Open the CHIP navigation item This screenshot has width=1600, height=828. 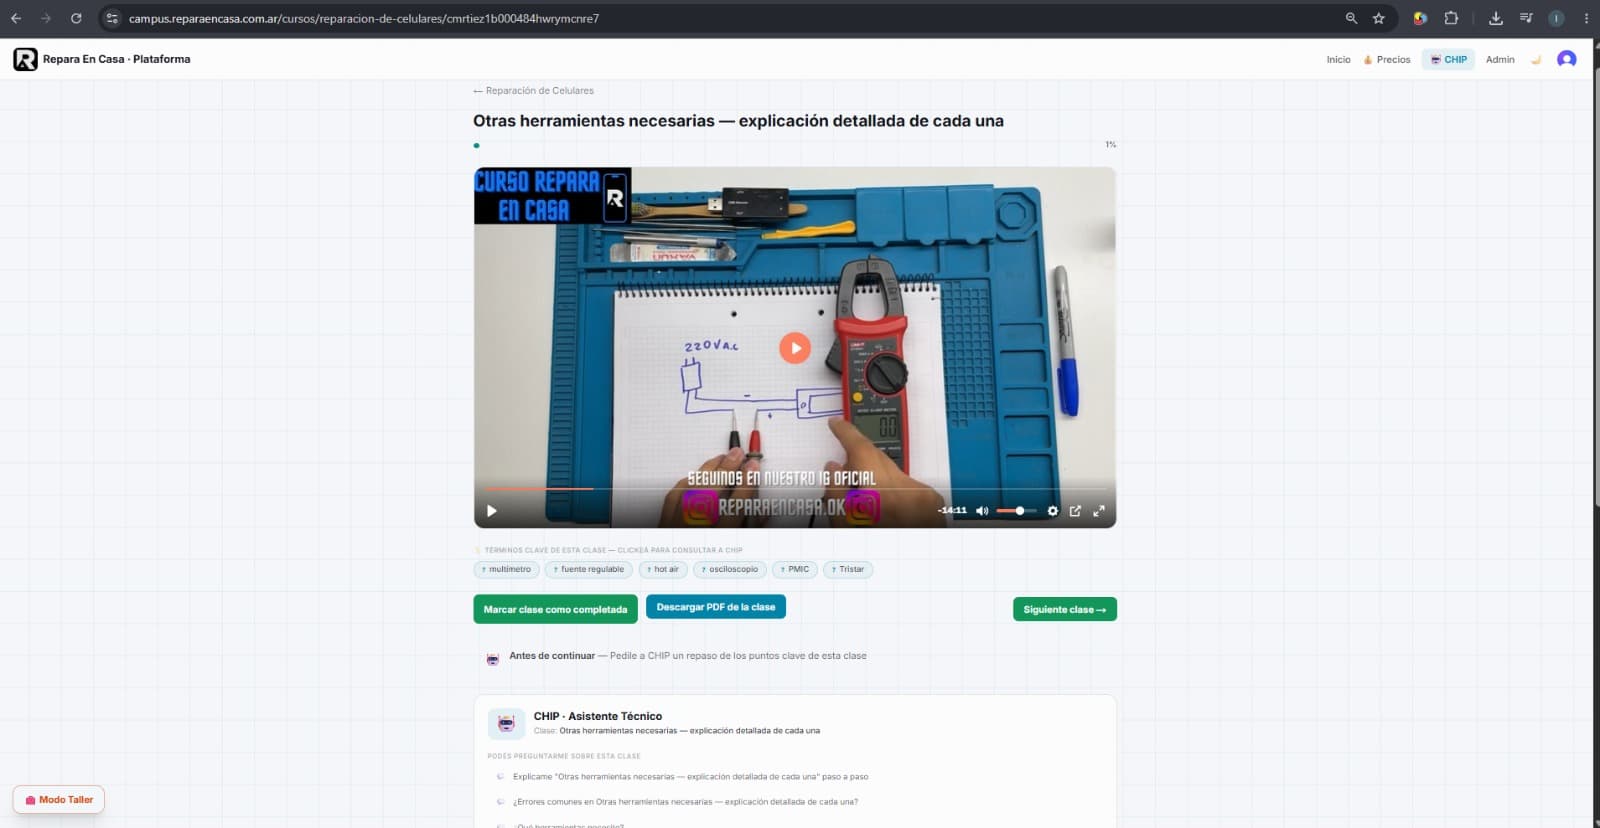tap(1448, 59)
